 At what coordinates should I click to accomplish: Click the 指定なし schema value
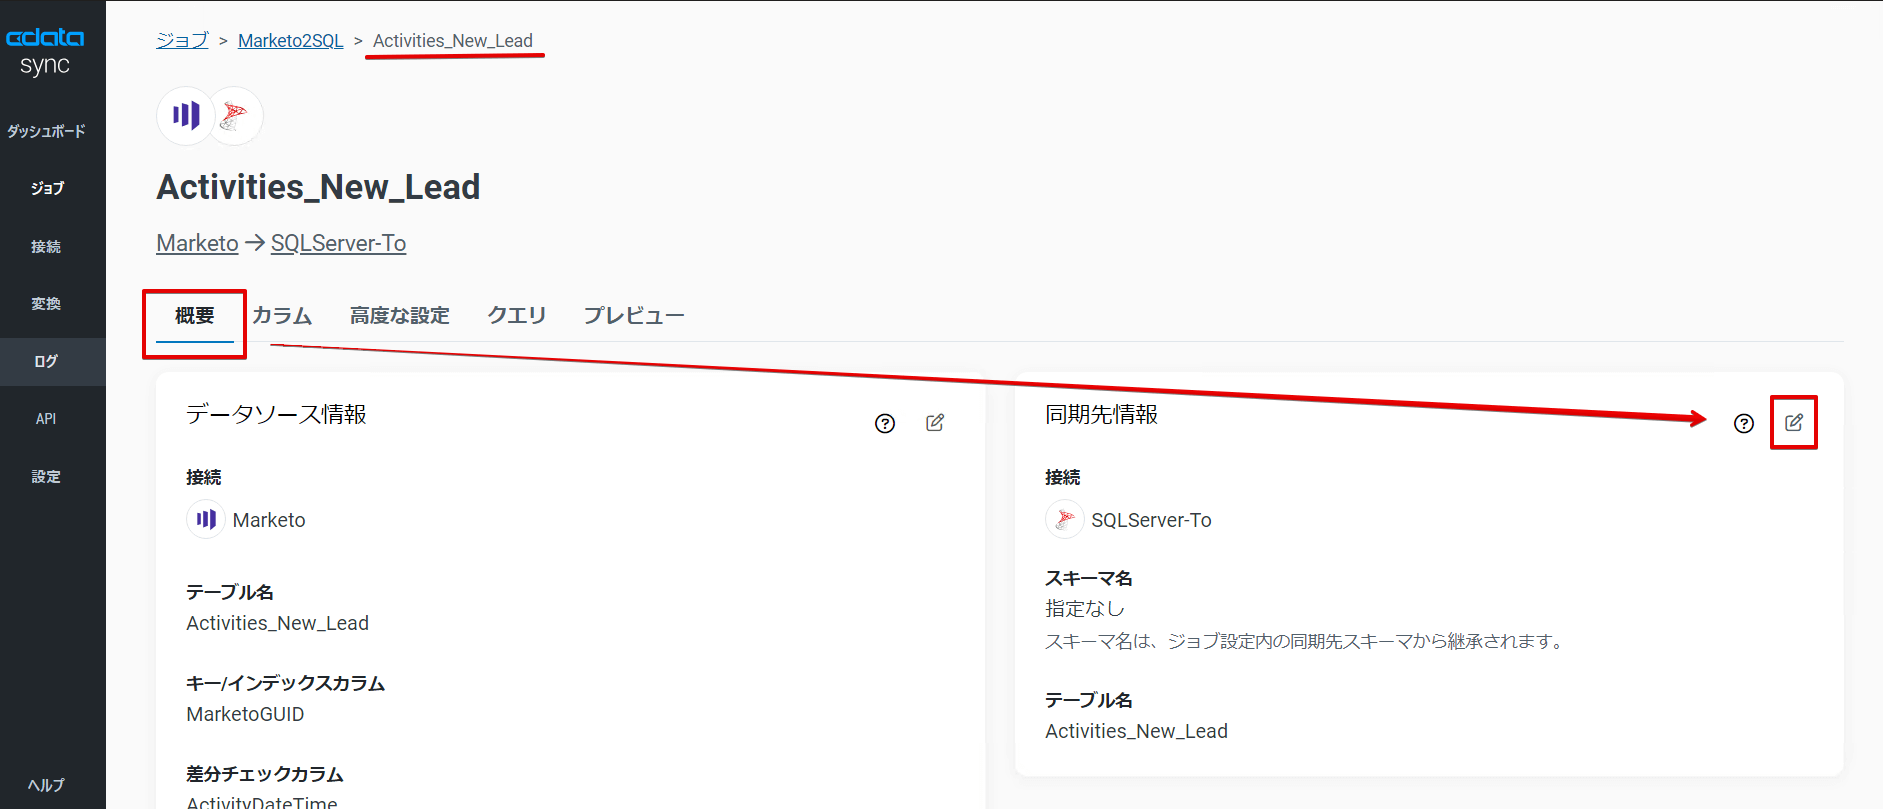[x=1085, y=608]
